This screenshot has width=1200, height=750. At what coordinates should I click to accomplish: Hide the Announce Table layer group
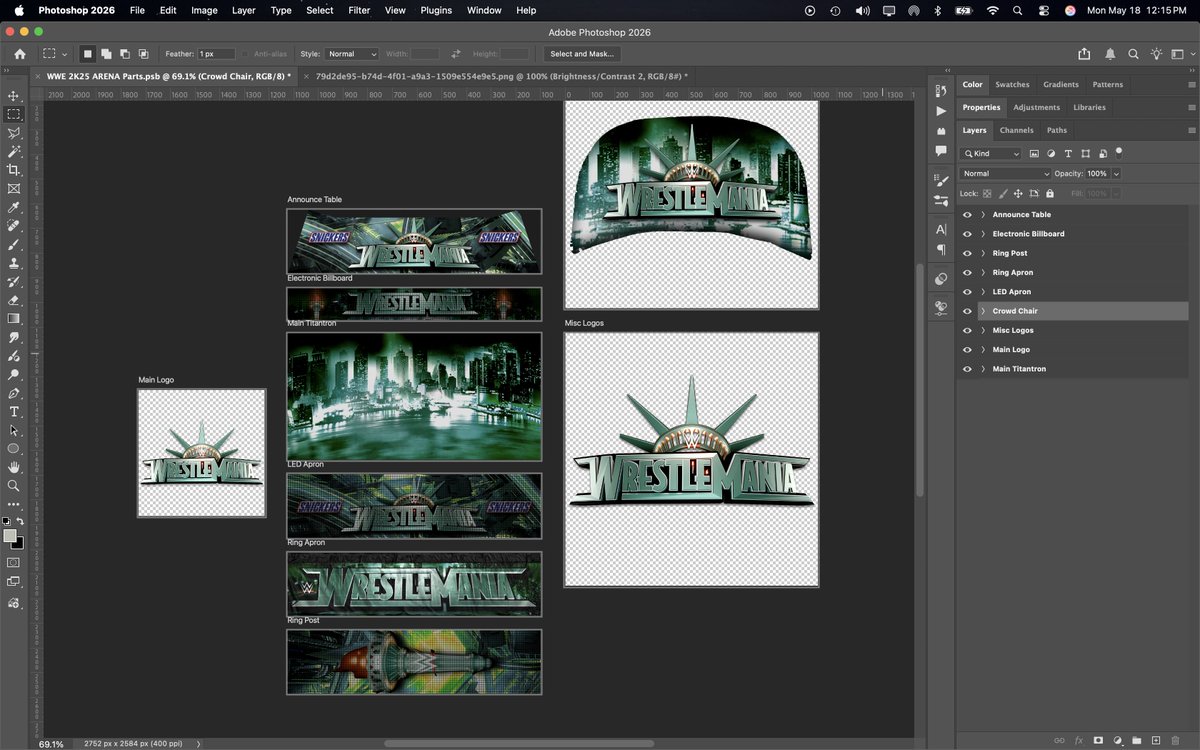[967, 215]
